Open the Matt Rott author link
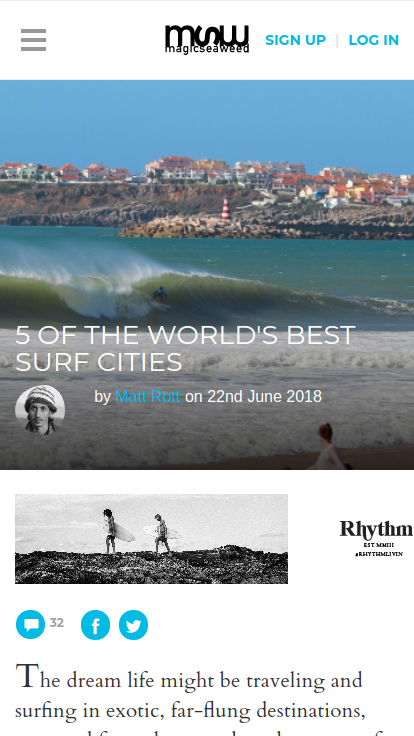 pos(147,397)
